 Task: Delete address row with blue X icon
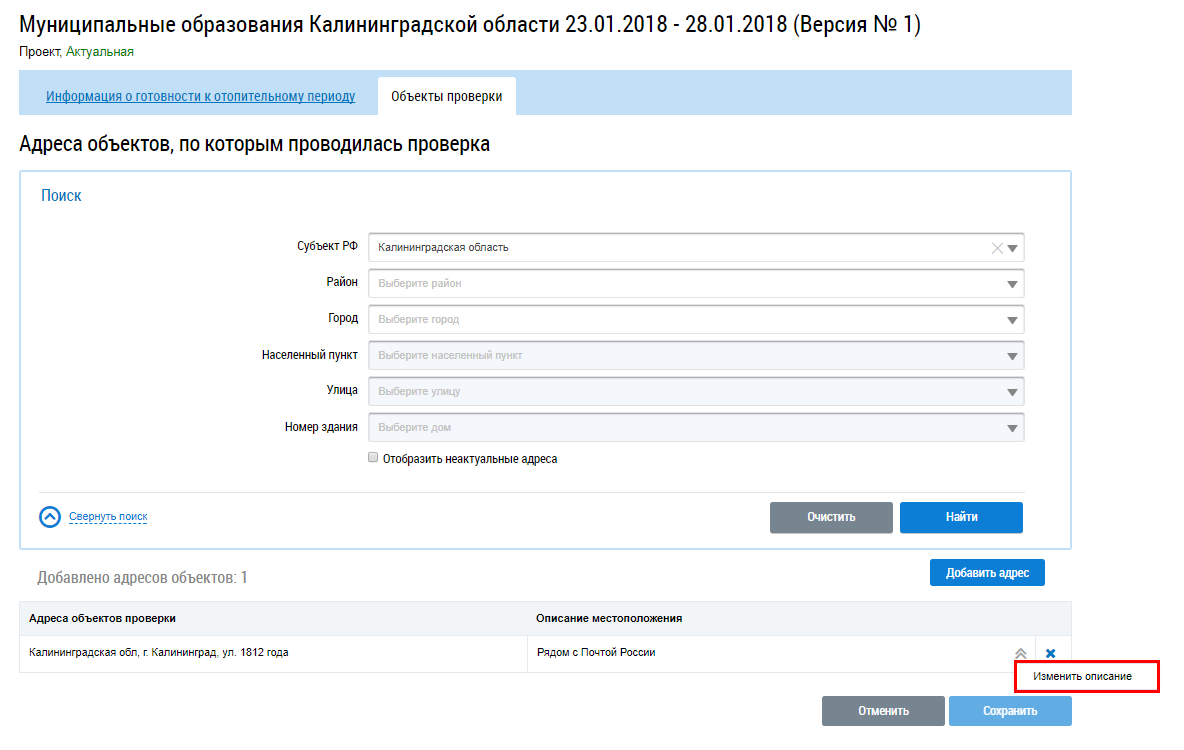[x=1050, y=653]
